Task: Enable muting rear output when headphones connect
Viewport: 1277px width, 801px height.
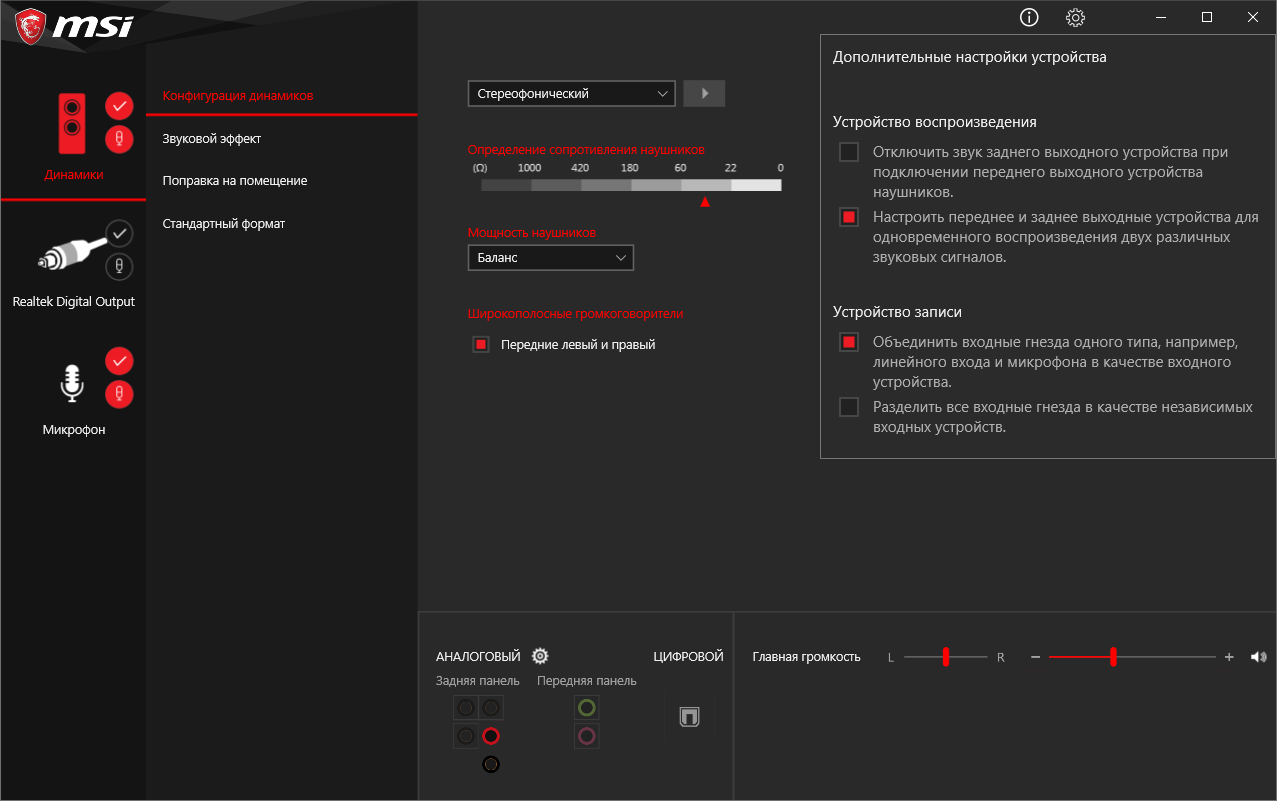Action: click(x=849, y=152)
